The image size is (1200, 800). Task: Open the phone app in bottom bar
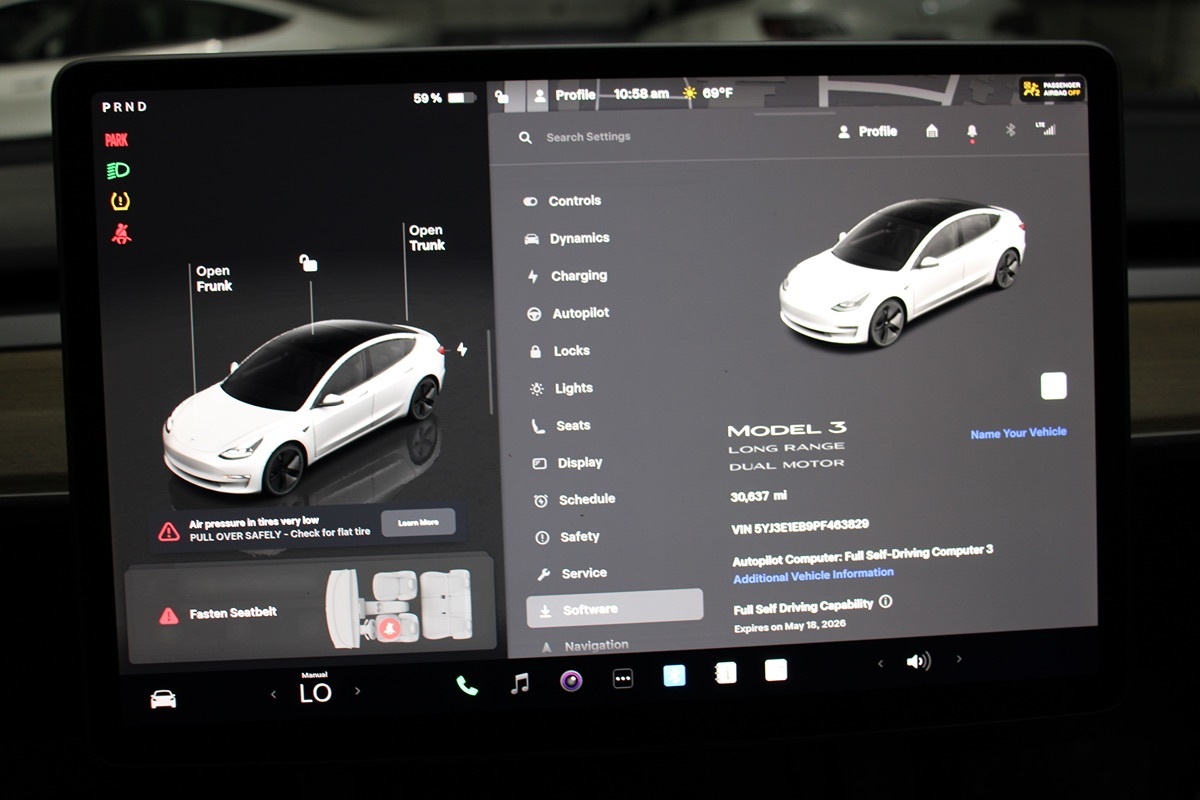point(467,684)
